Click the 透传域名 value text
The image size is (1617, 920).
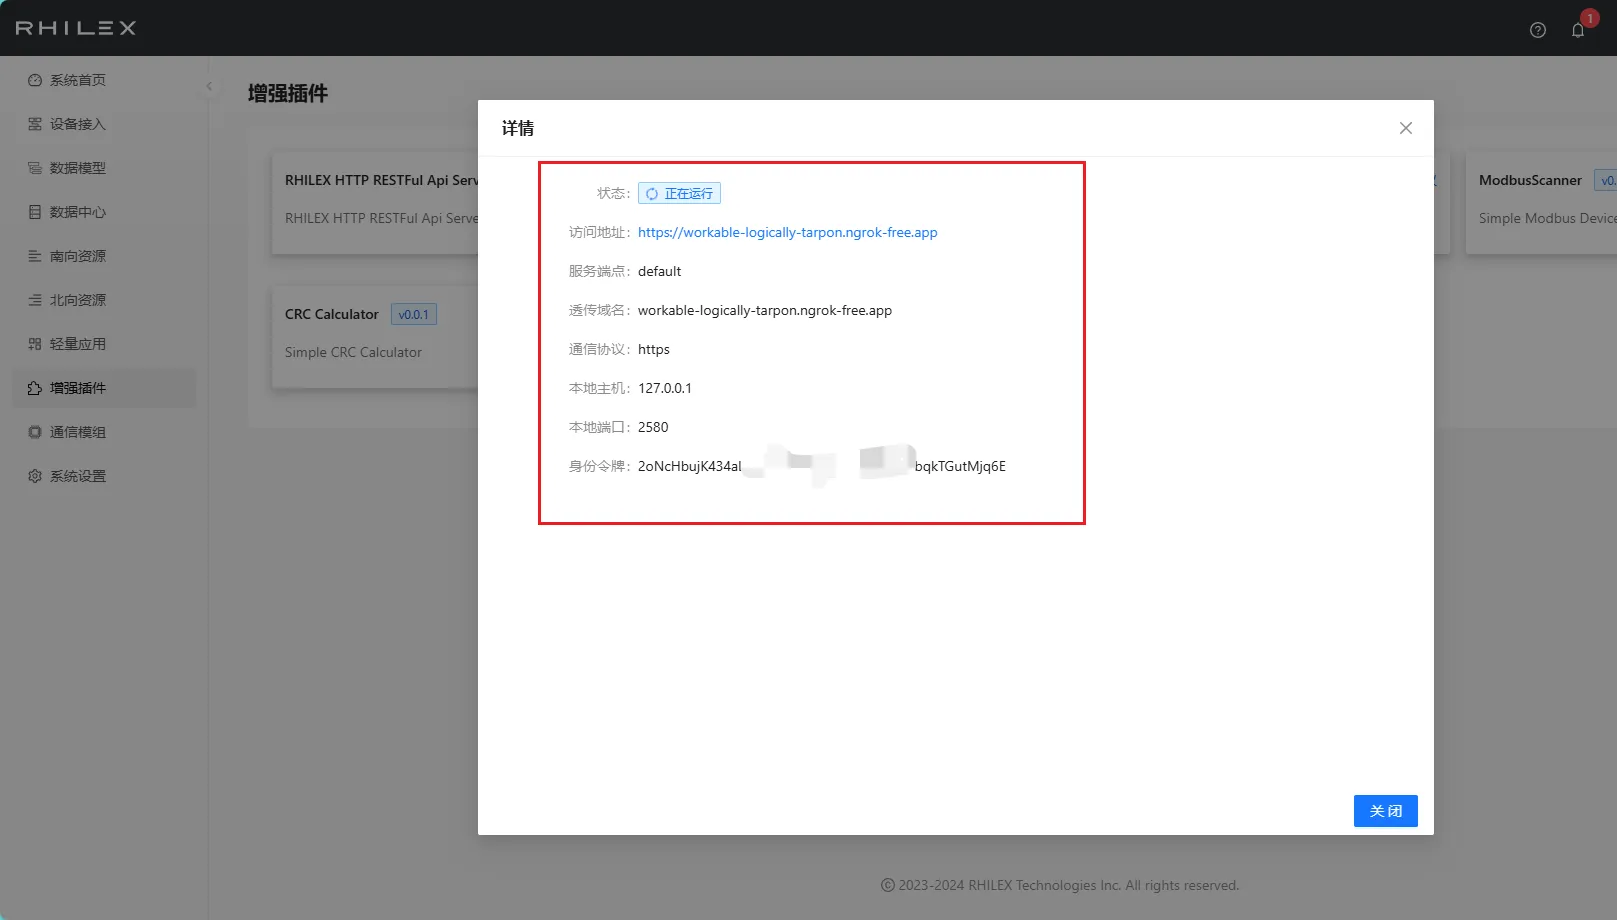tap(765, 310)
